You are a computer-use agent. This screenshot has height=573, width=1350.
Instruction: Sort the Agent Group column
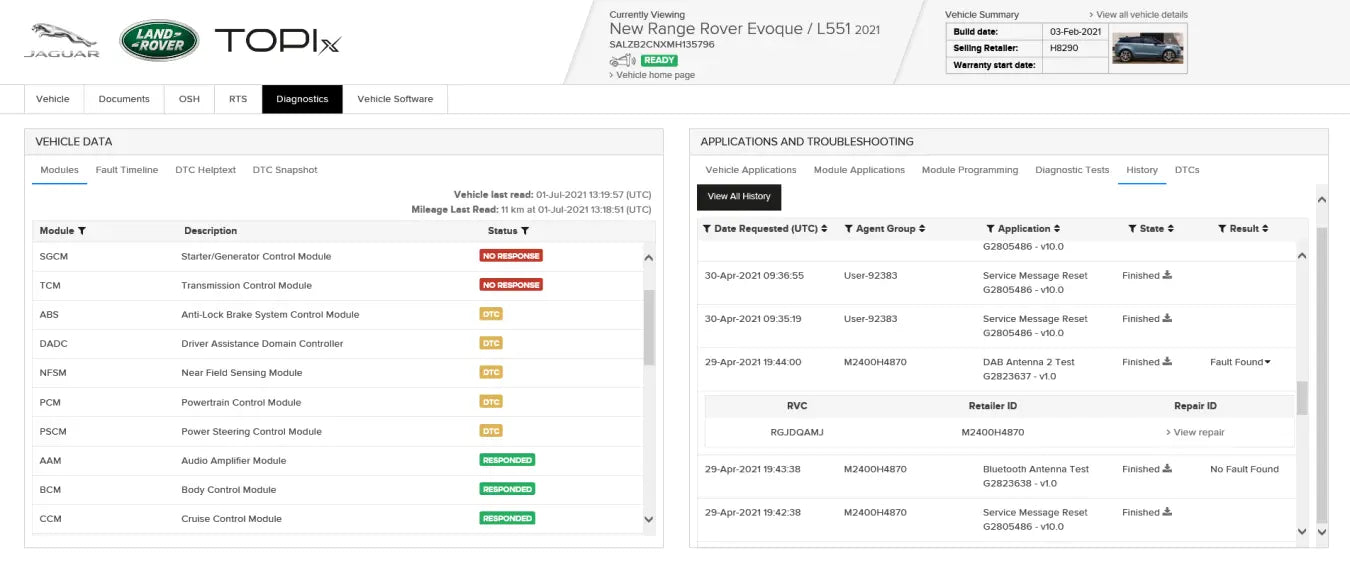pos(922,229)
